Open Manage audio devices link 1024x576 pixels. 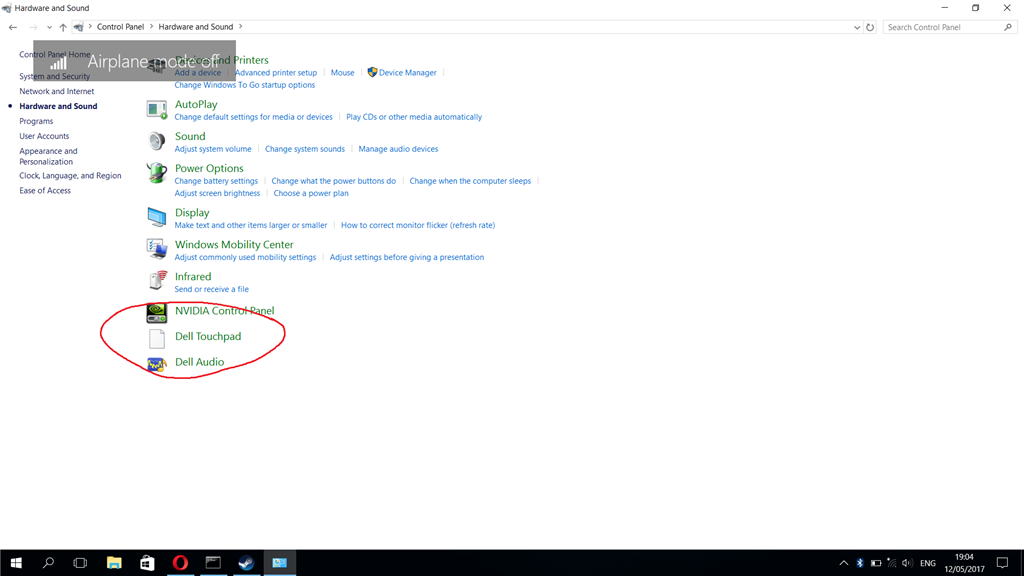(x=398, y=149)
